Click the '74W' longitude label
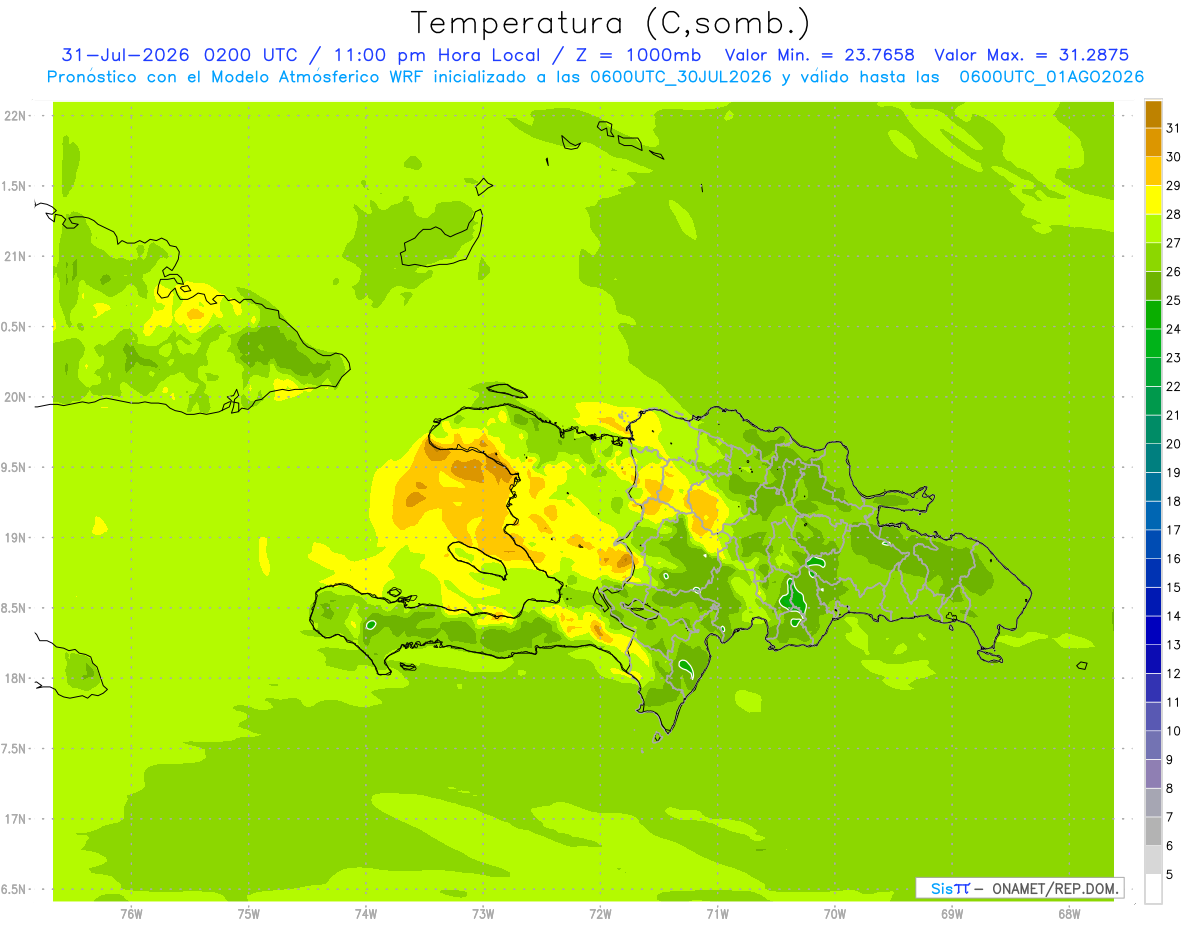Screen dimensions: 1200x927 (x=366, y=914)
